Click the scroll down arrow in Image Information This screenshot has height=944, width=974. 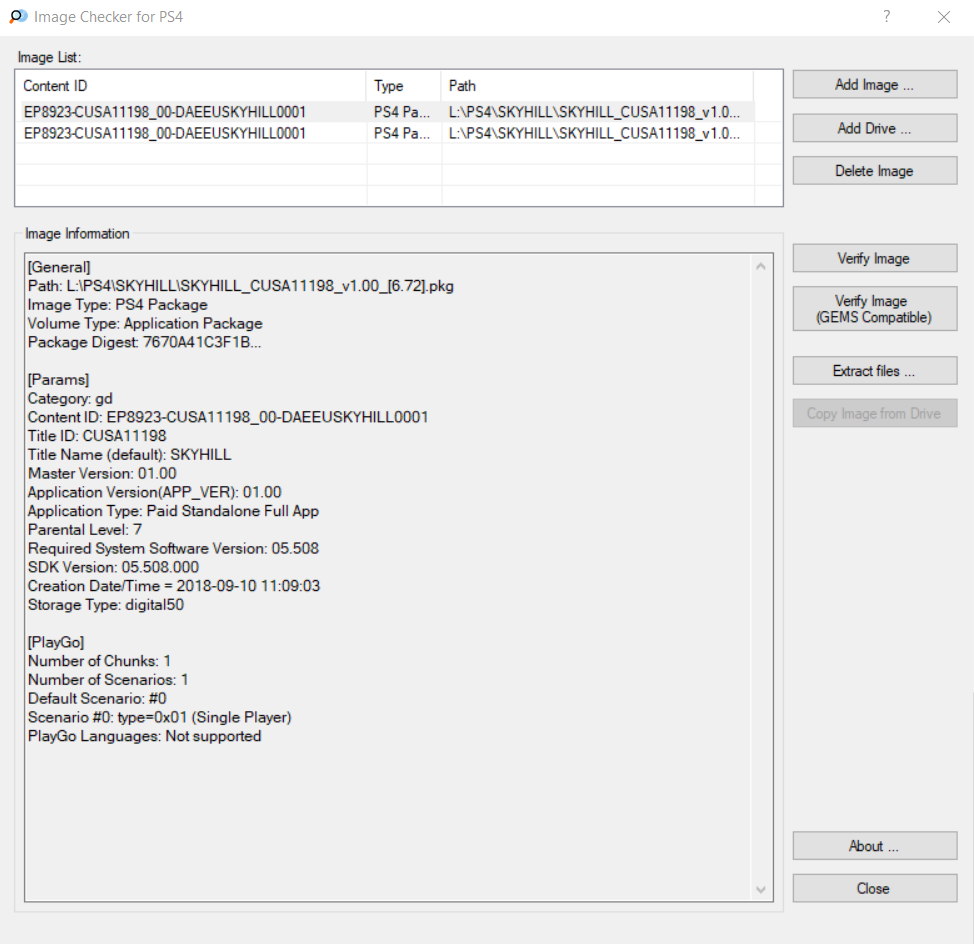761,890
